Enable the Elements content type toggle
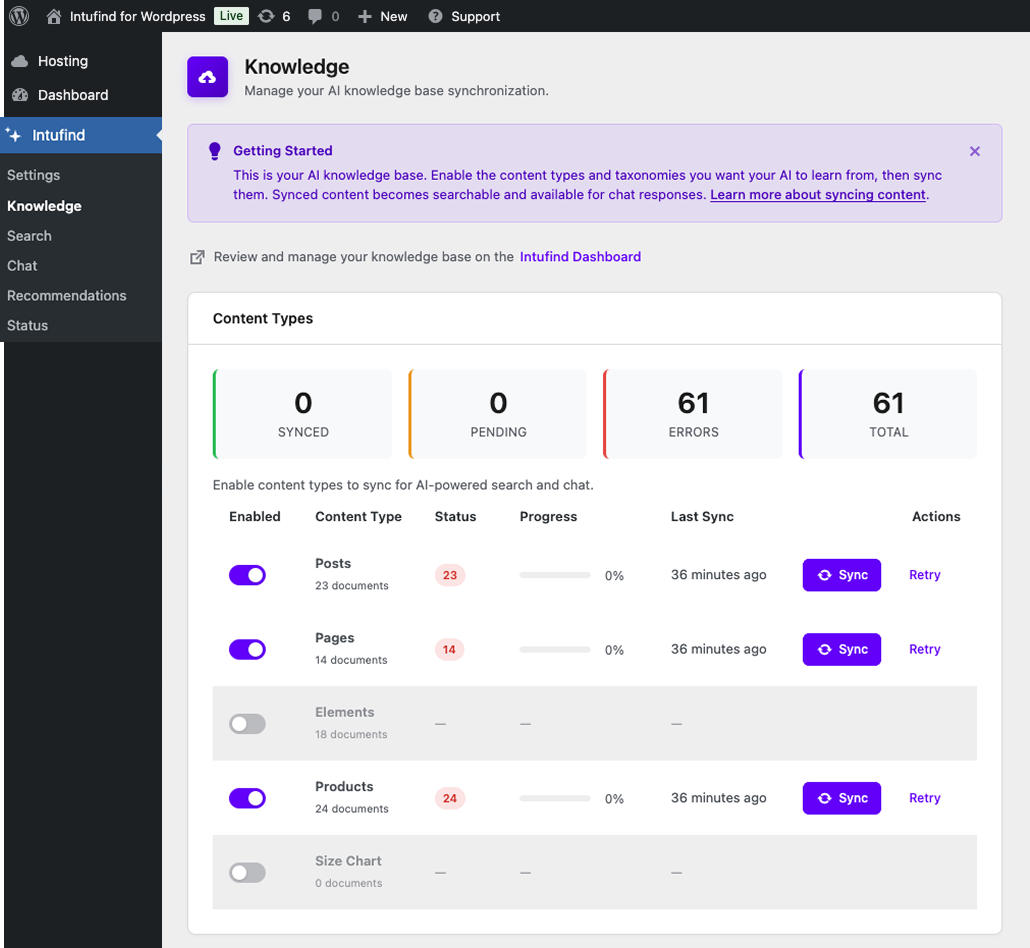1030x948 pixels. tap(247, 724)
